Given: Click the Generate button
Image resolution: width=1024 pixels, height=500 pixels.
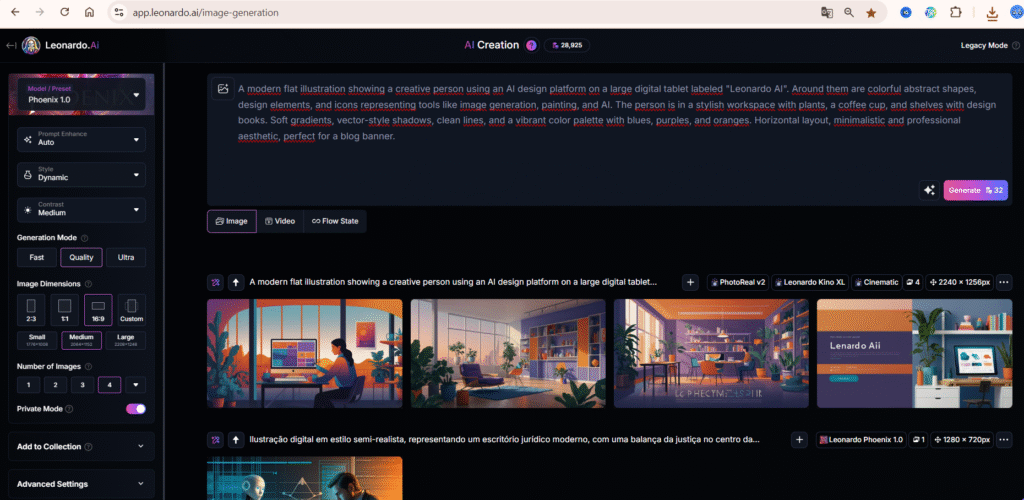Looking at the screenshot, I should [x=975, y=190].
